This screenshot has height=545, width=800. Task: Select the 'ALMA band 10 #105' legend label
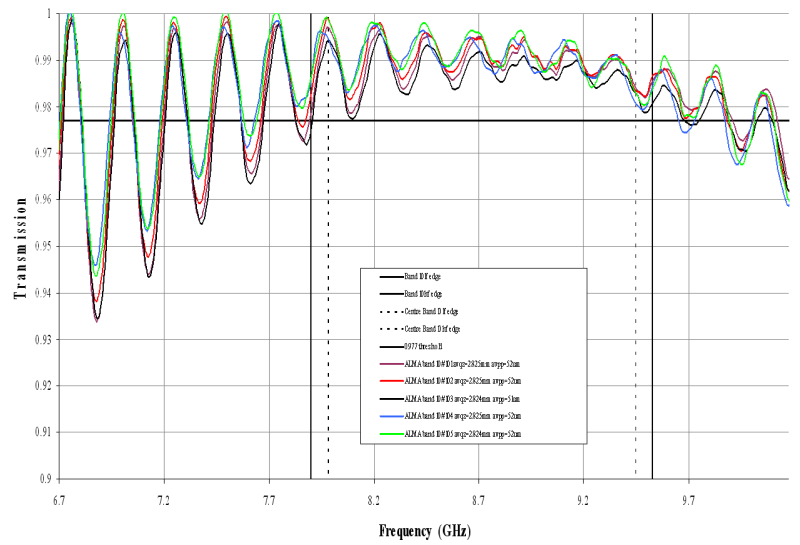tap(463, 434)
